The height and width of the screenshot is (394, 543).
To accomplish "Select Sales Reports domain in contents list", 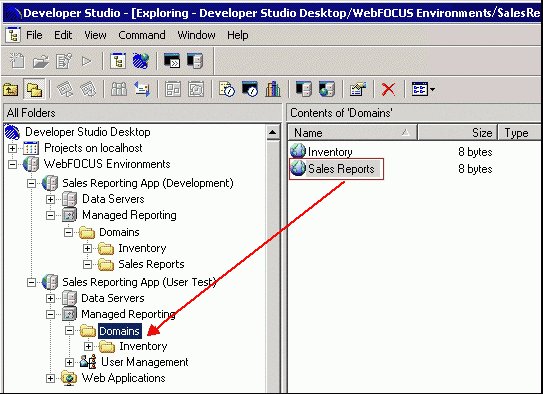I will click(341, 169).
